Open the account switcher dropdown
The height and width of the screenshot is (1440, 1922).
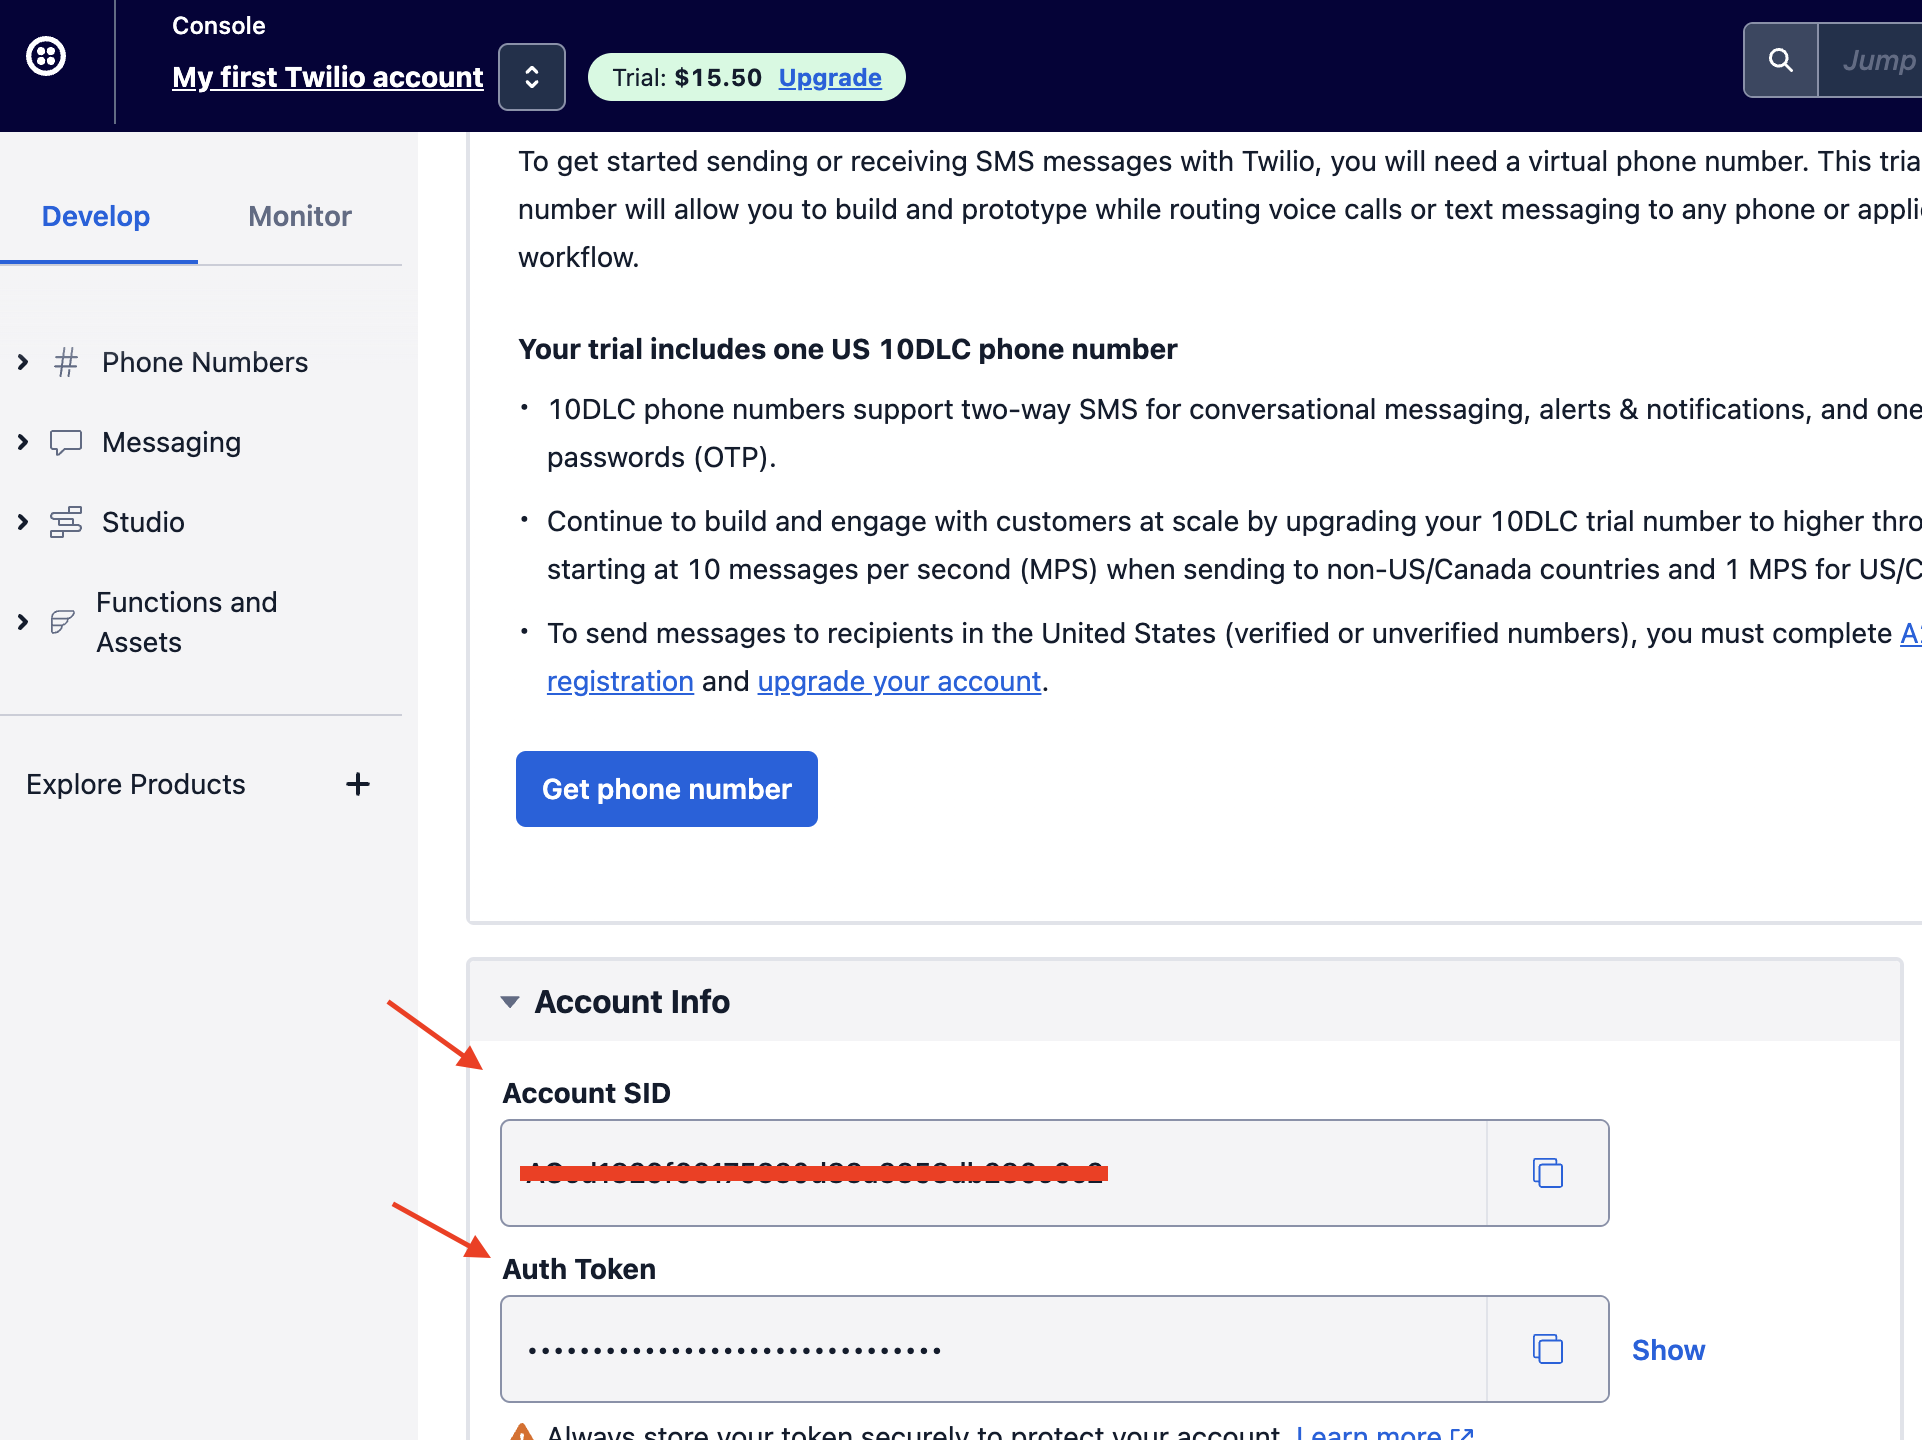coord(532,77)
